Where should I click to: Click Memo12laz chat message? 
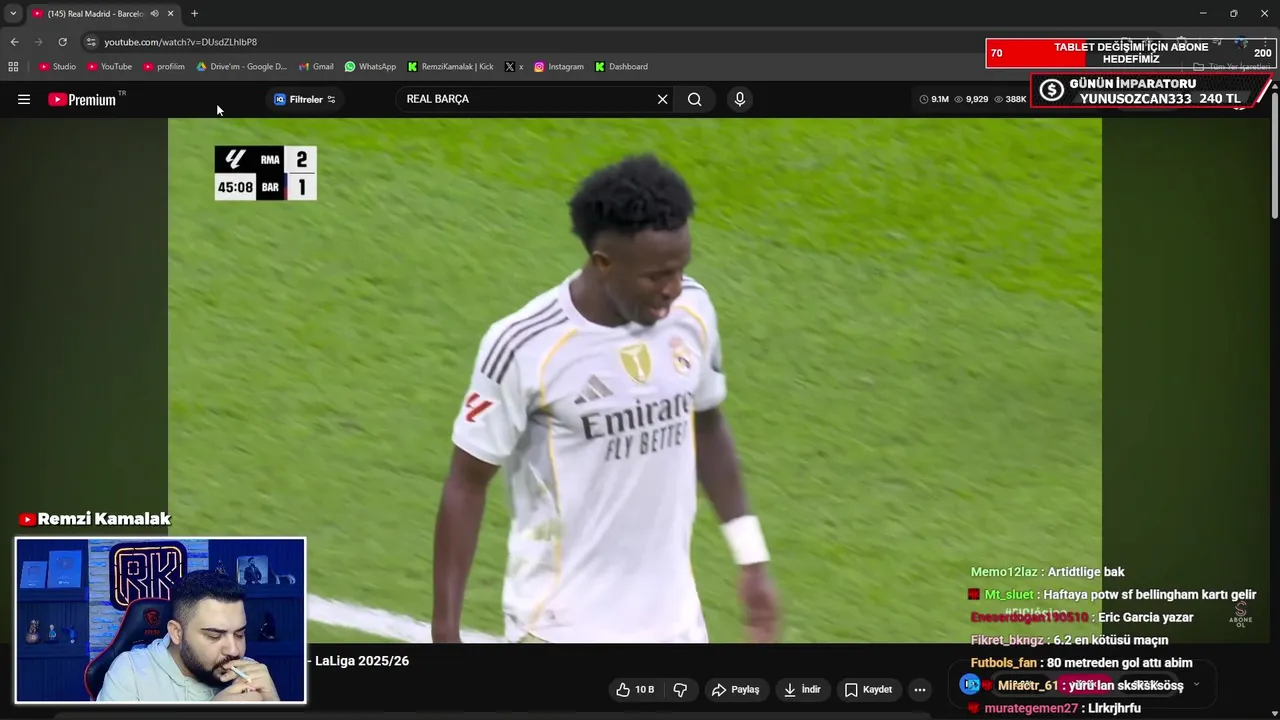pyautogui.click(x=1047, y=572)
